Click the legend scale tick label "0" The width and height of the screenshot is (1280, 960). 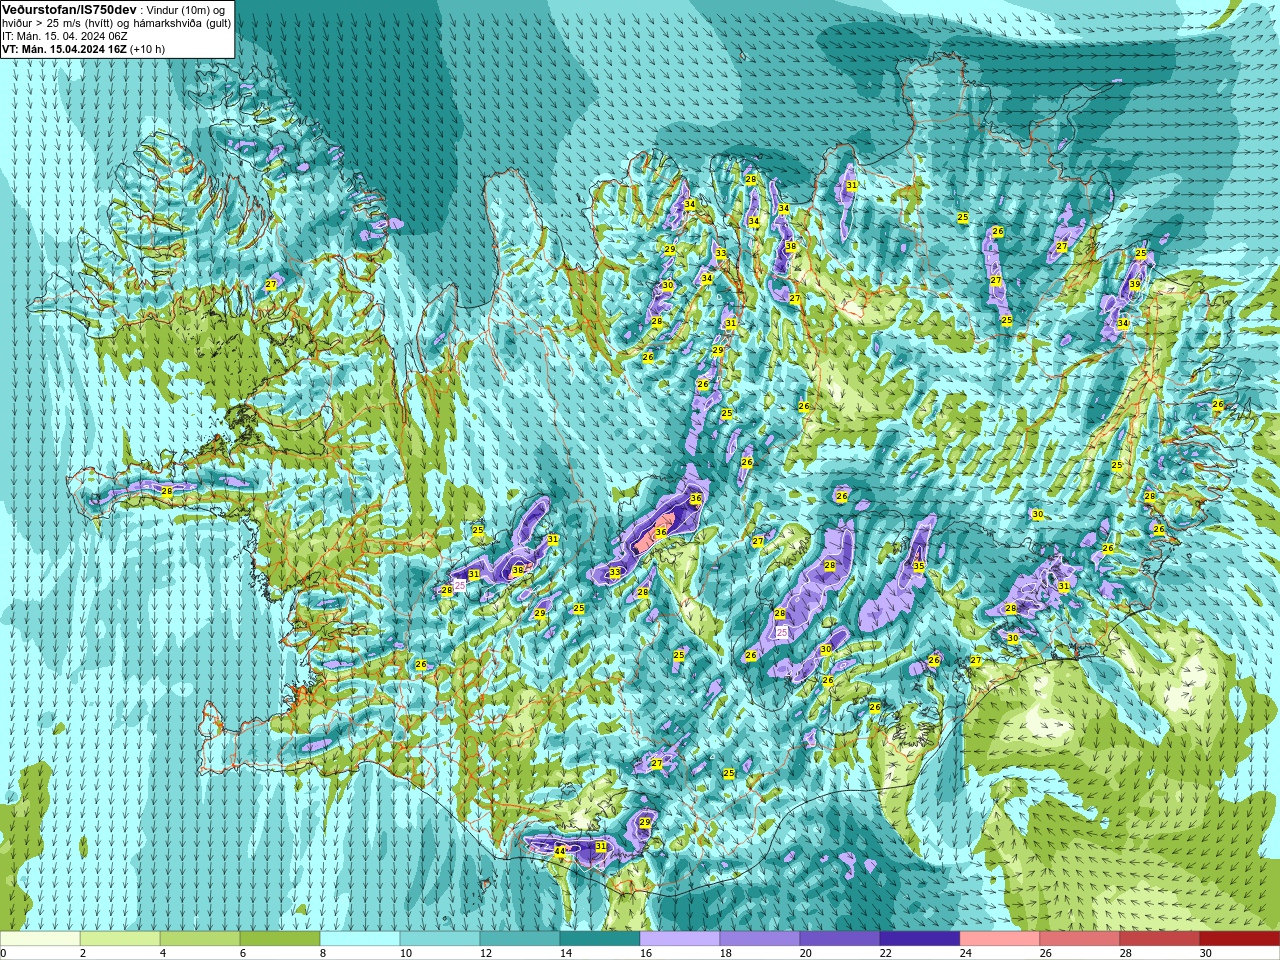[4, 953]
